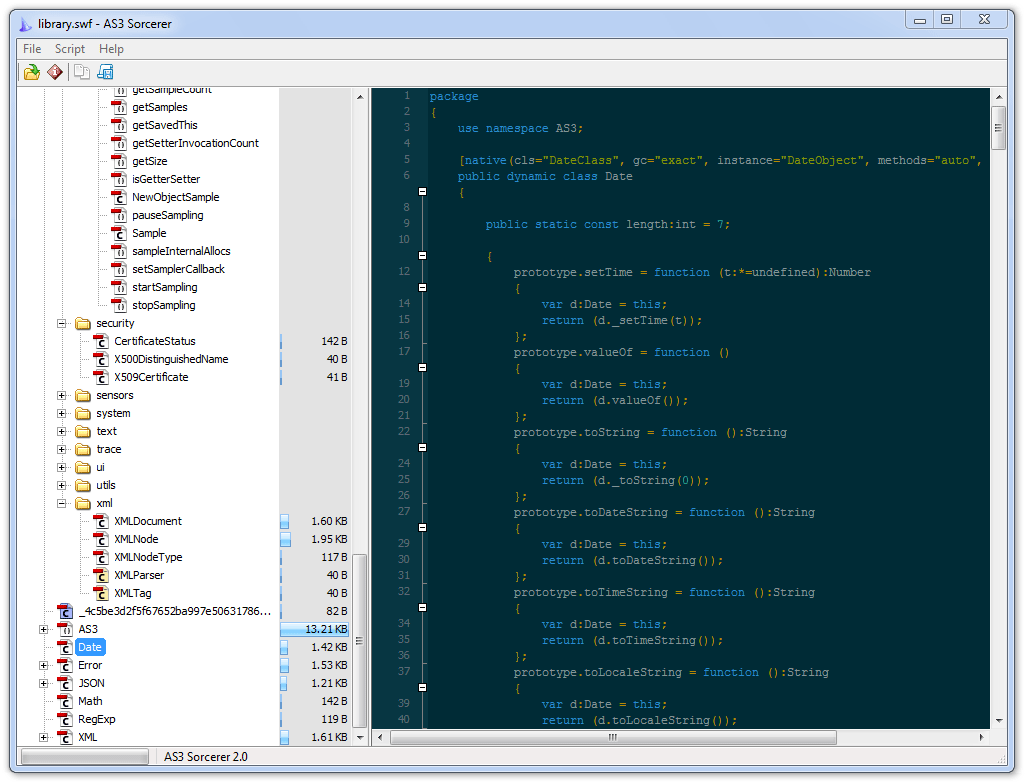Click the Math class icon
The width and height of the screenshot is (1027, 783).
[x=65, y=701]
